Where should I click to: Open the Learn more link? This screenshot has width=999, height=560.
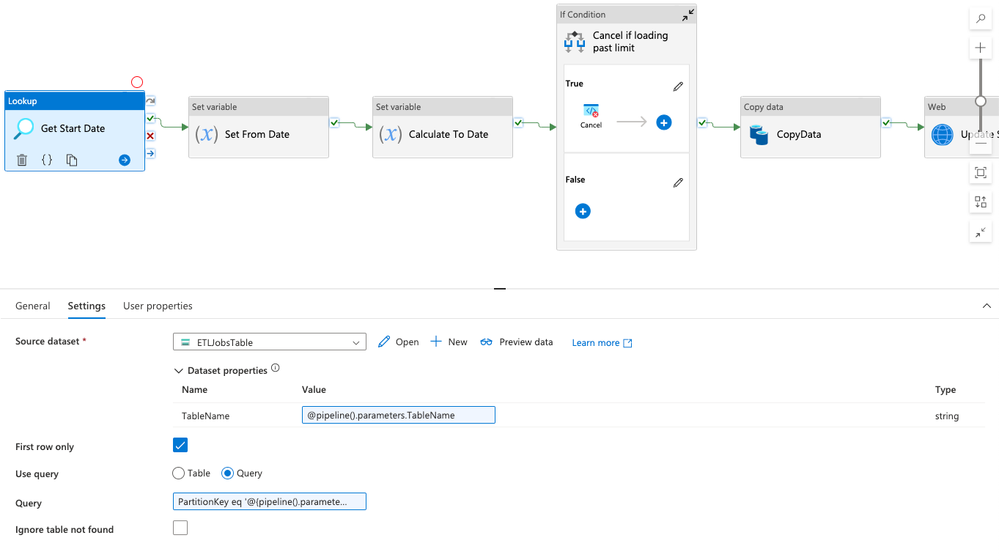602,343
